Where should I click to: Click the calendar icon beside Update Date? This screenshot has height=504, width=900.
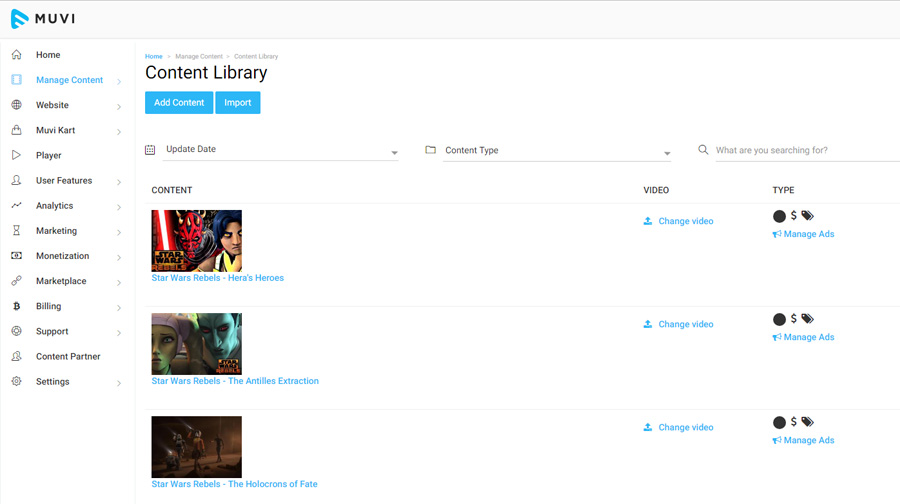150,150
